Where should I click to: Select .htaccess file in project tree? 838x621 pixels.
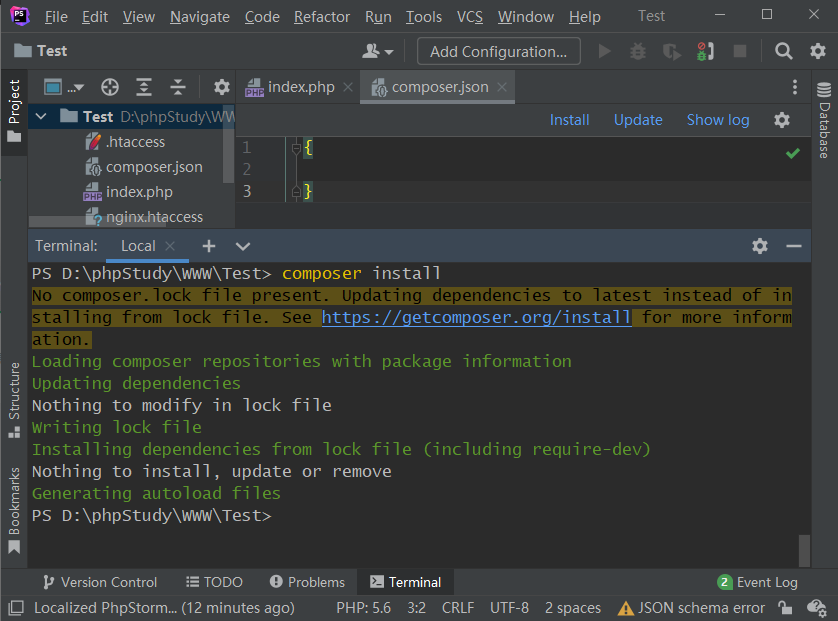coord(125,142)
